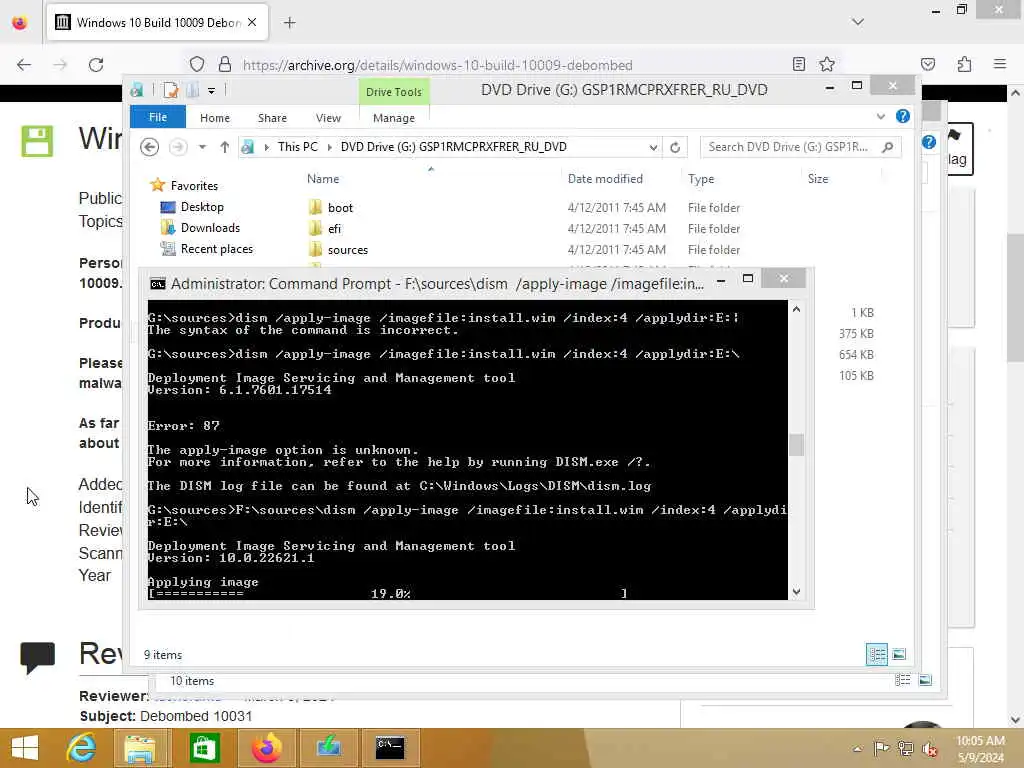Click the Command Prompt scrollbar thumb
The width and height of the screenshot is (1024, 768).
[796, 445]
